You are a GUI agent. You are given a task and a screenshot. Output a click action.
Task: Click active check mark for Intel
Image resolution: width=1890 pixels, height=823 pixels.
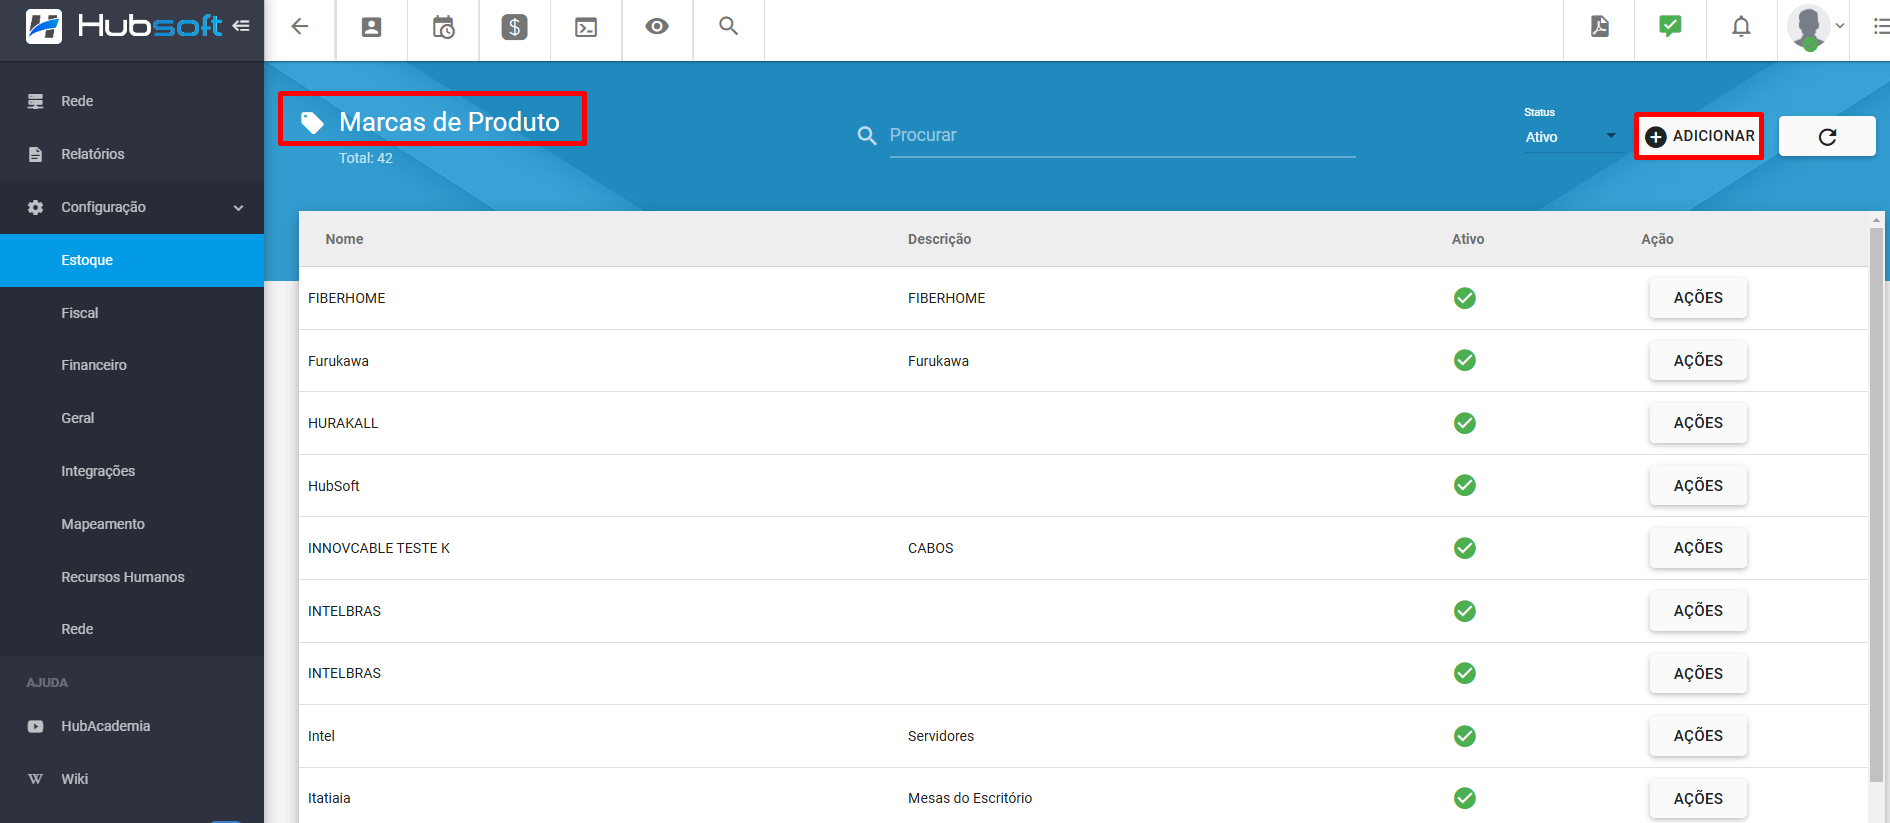click(x=1465, y=736)
